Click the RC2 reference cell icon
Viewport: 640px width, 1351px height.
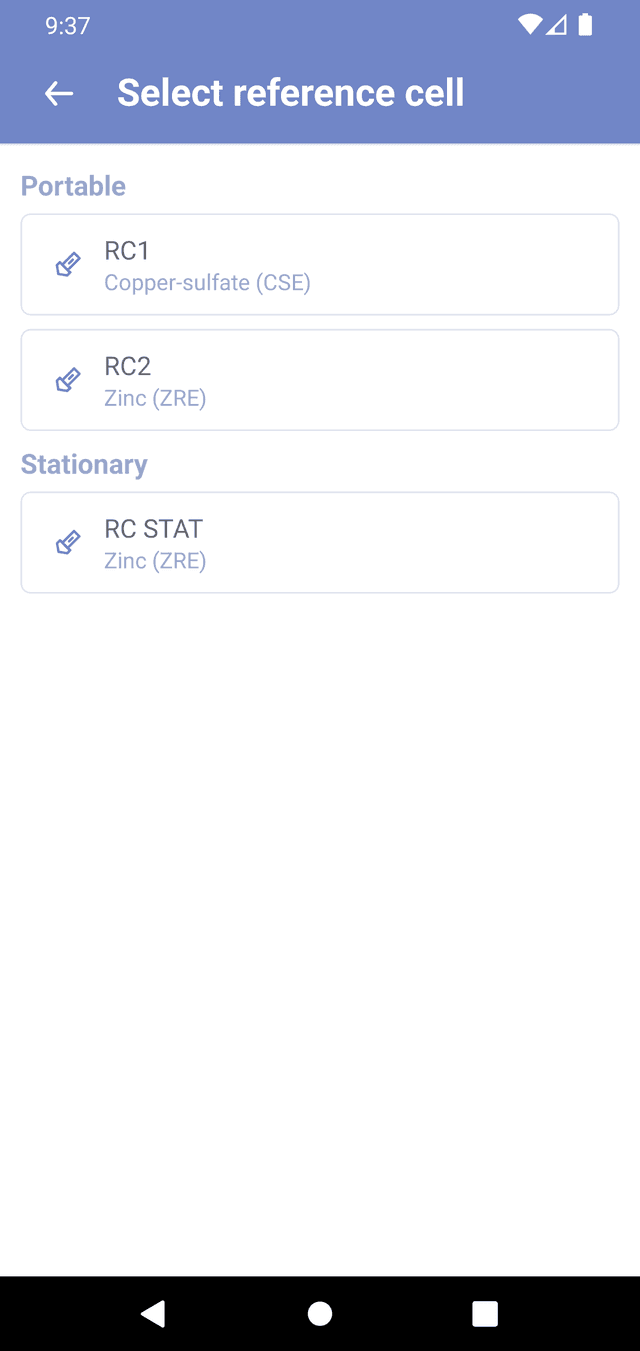[x=68, y=381]
